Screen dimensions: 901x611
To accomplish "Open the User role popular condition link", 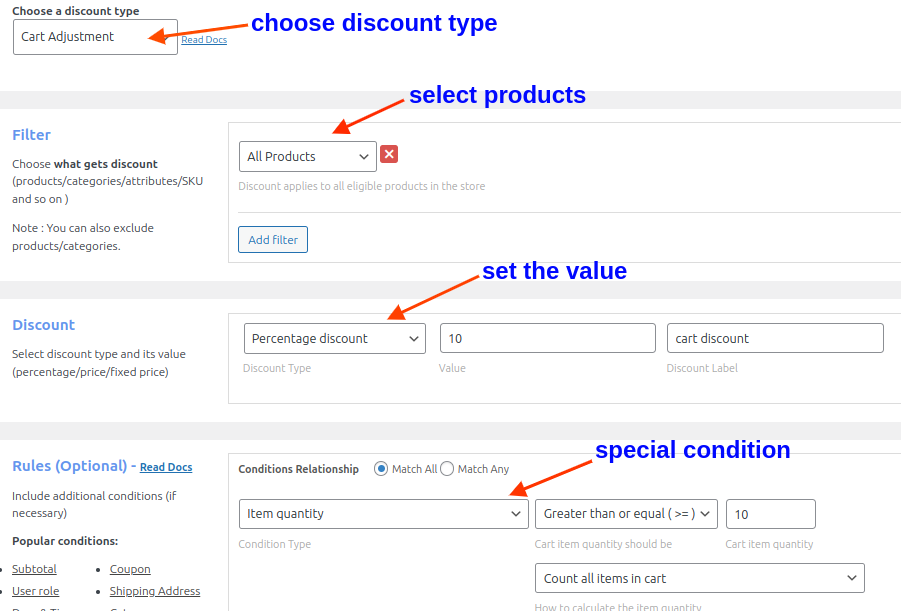I will (x=35, y=591).
